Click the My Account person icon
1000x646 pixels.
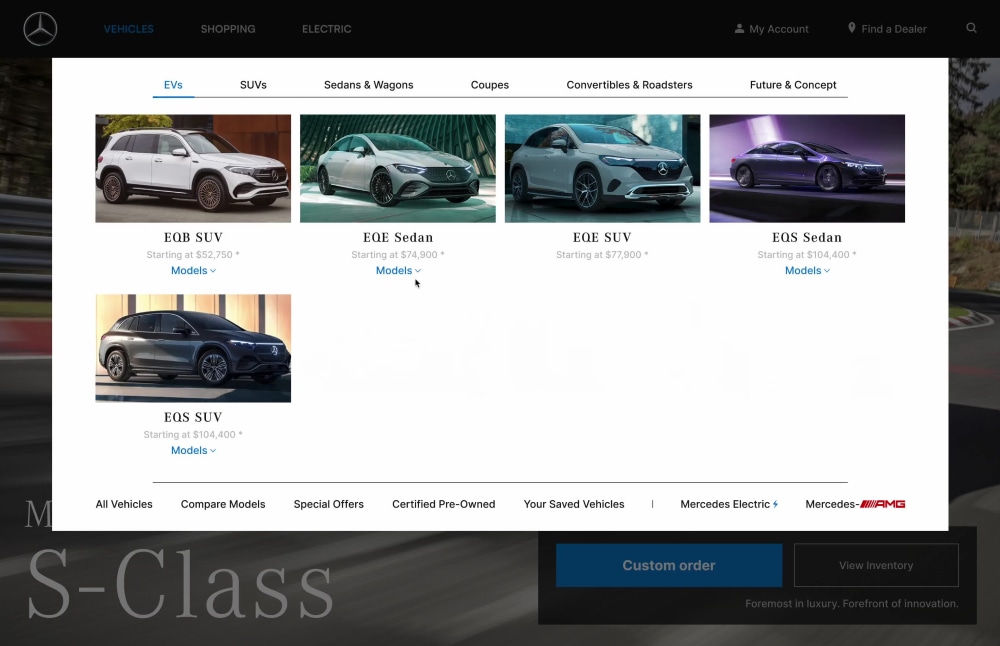click(x=739, y=29)
